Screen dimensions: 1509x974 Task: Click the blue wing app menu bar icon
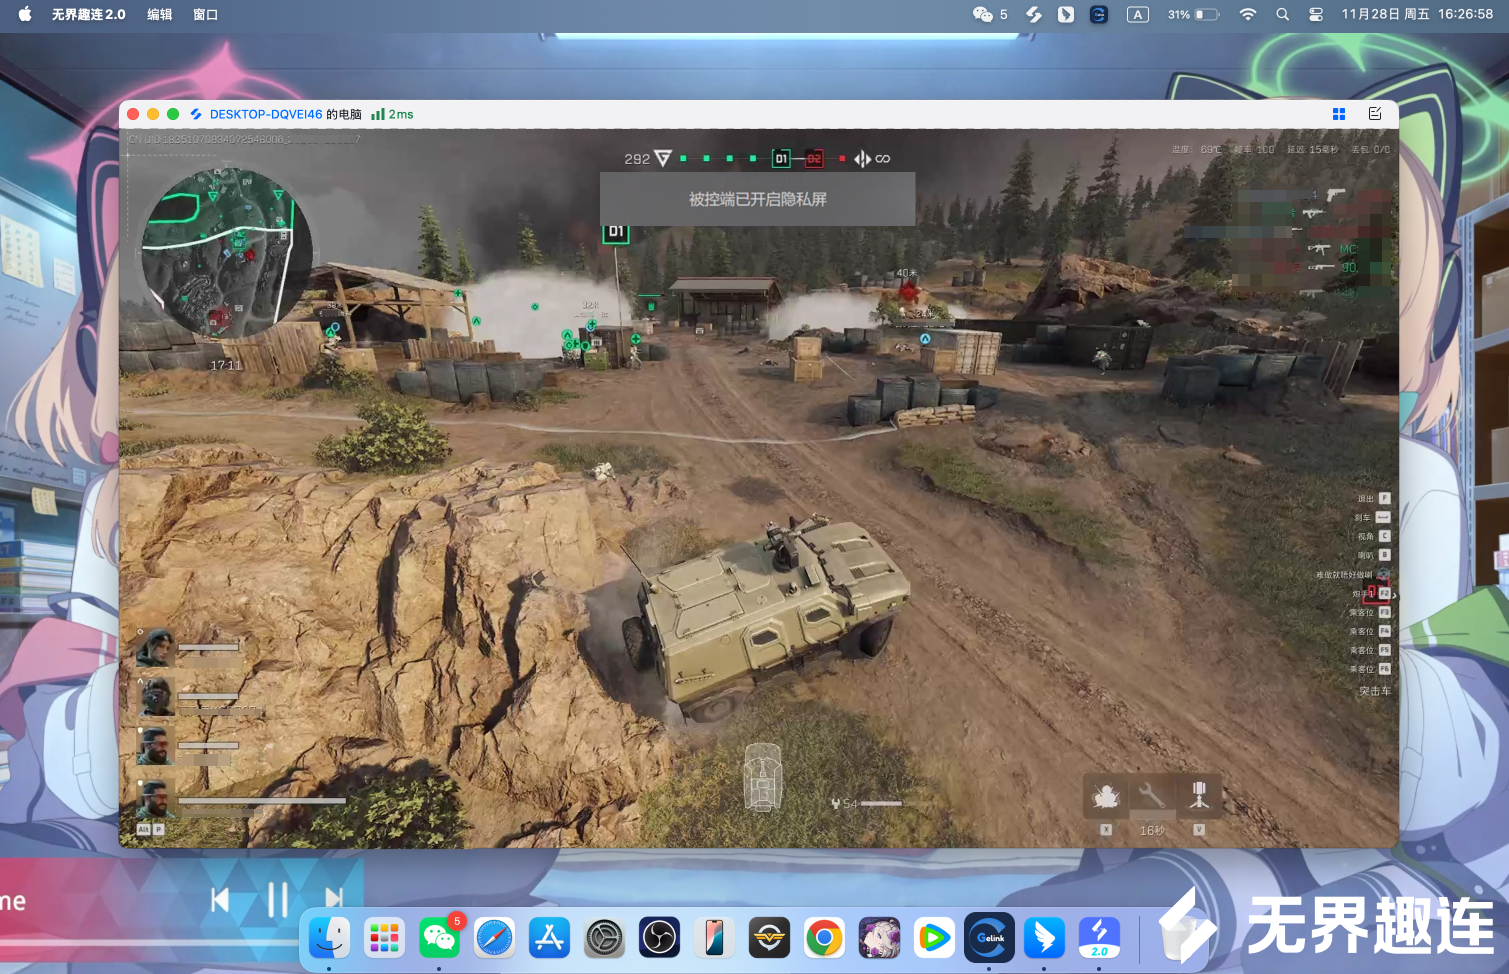(x=1066, y=15)
